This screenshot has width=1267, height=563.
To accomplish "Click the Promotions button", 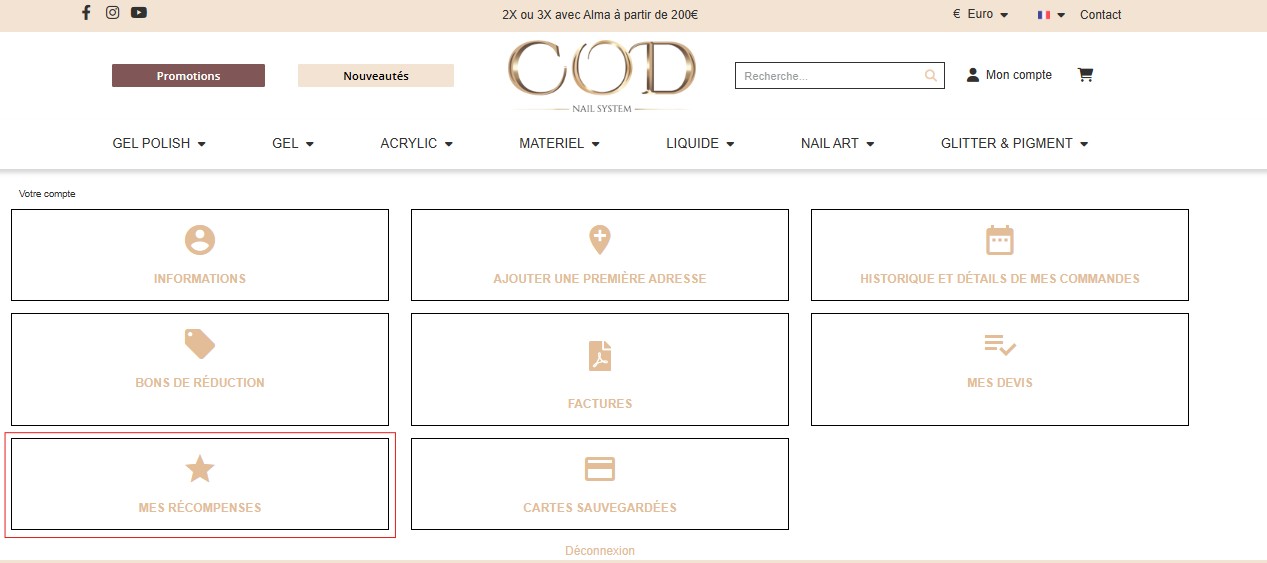I will tap(188, 76).
